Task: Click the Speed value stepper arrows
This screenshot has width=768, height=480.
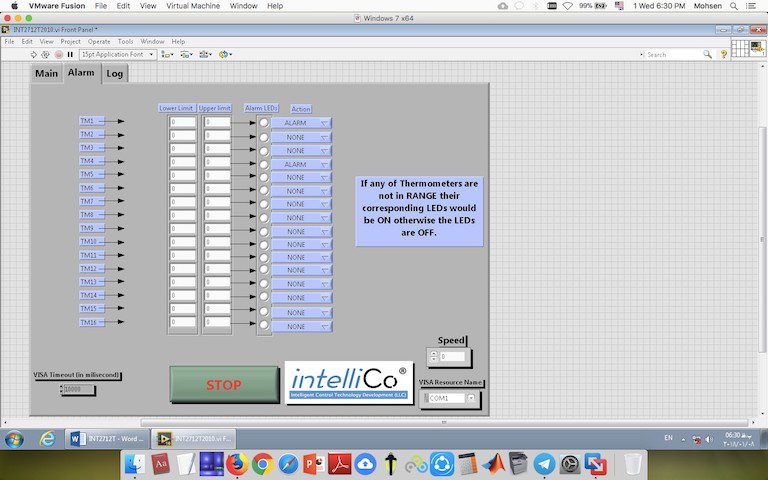Action: [433, 356]
